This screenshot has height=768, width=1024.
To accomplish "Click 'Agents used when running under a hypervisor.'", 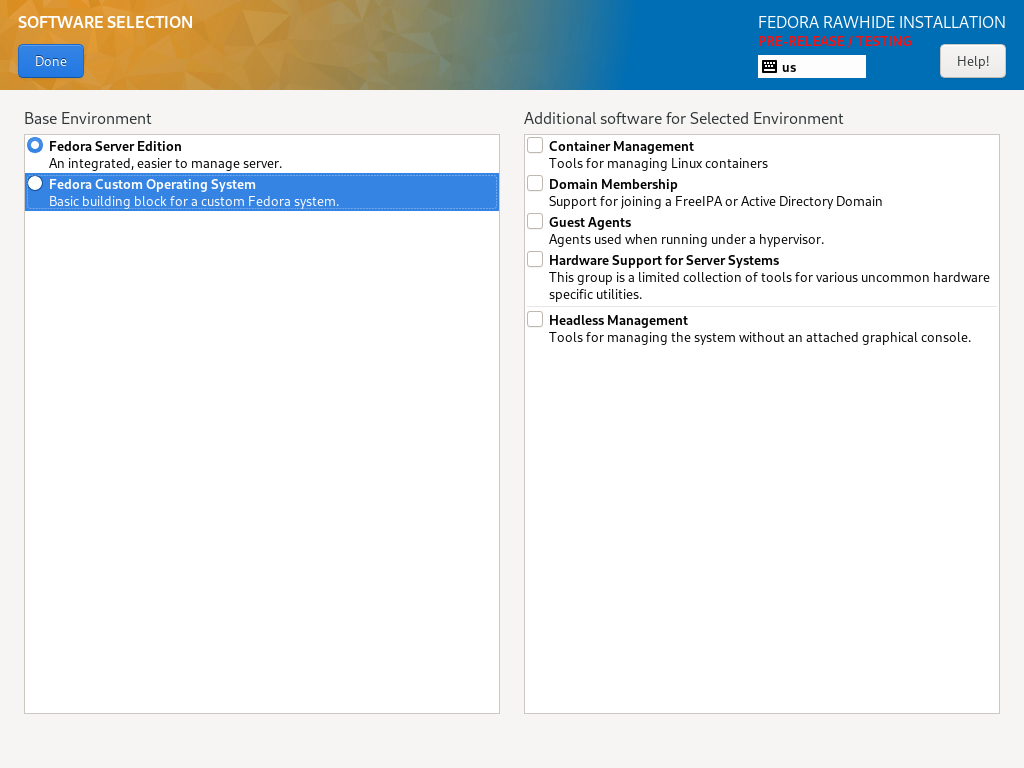I will pos(686,240).
